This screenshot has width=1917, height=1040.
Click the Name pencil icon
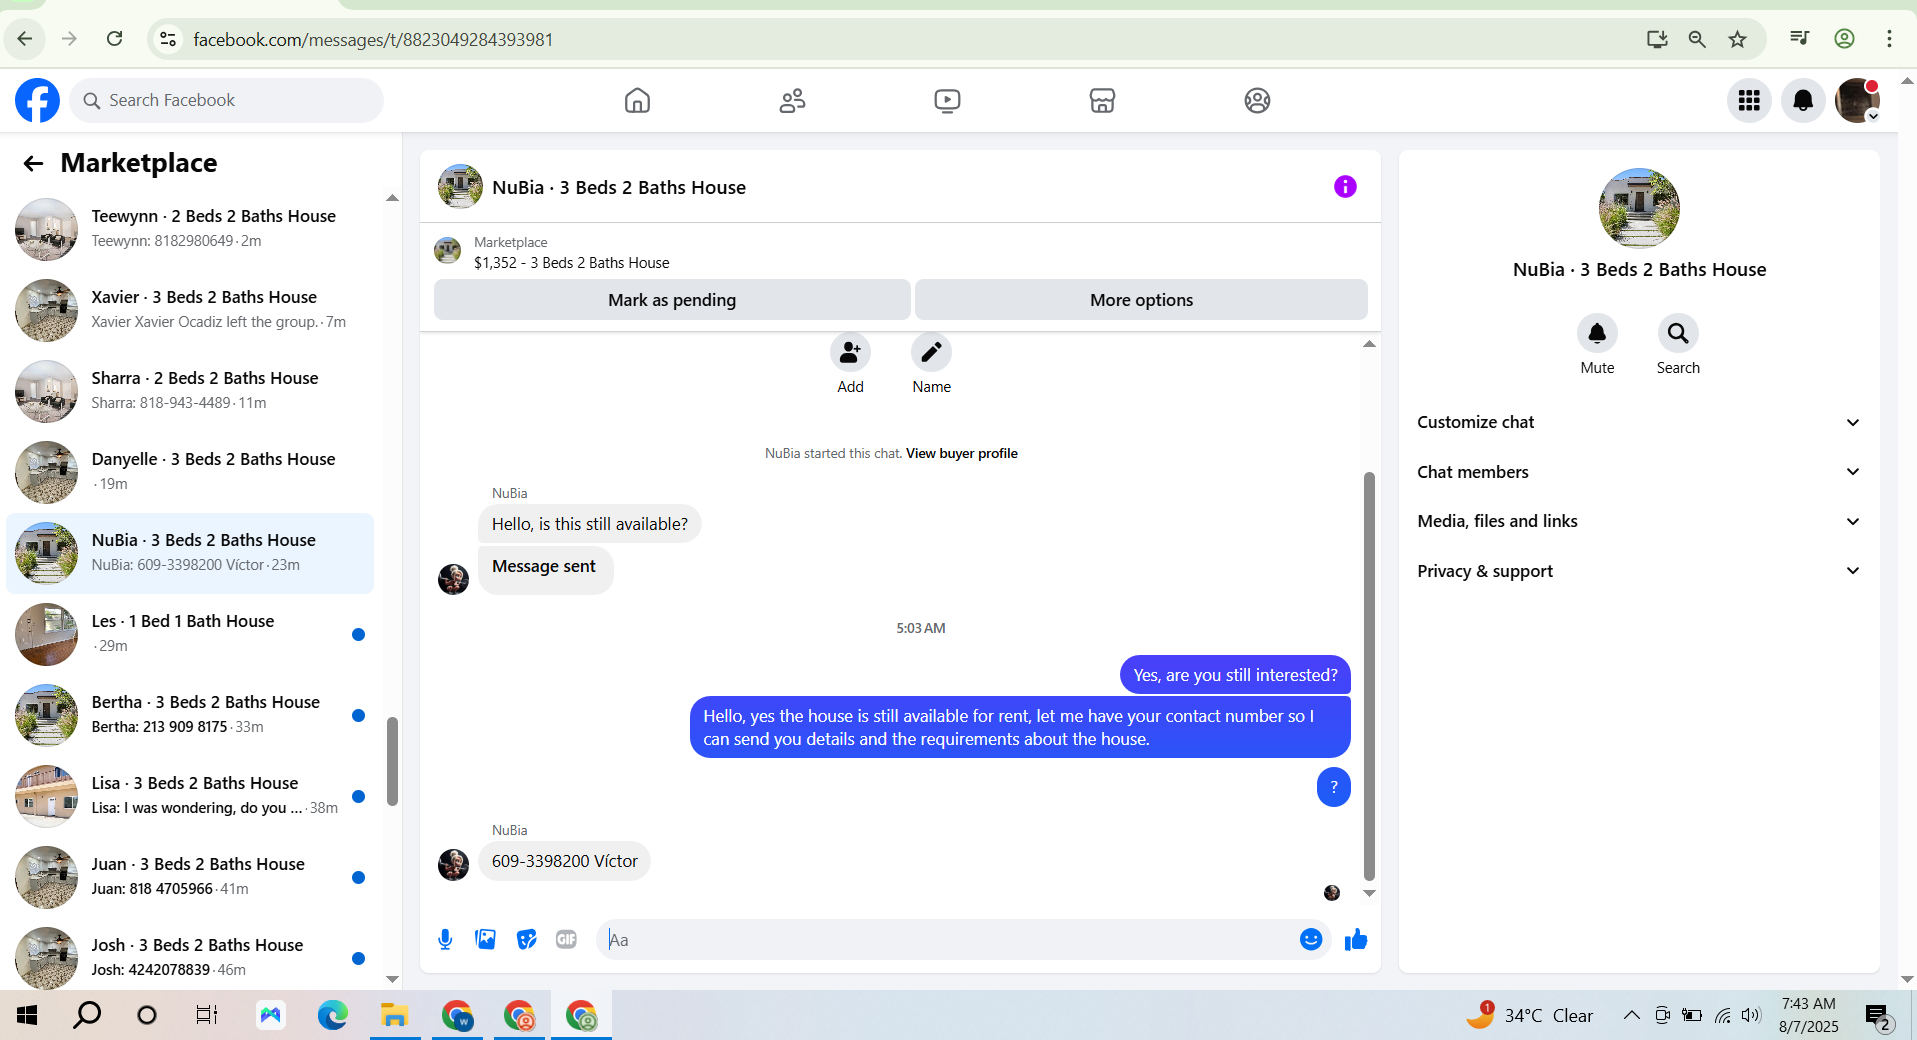(x=931, y=352)
